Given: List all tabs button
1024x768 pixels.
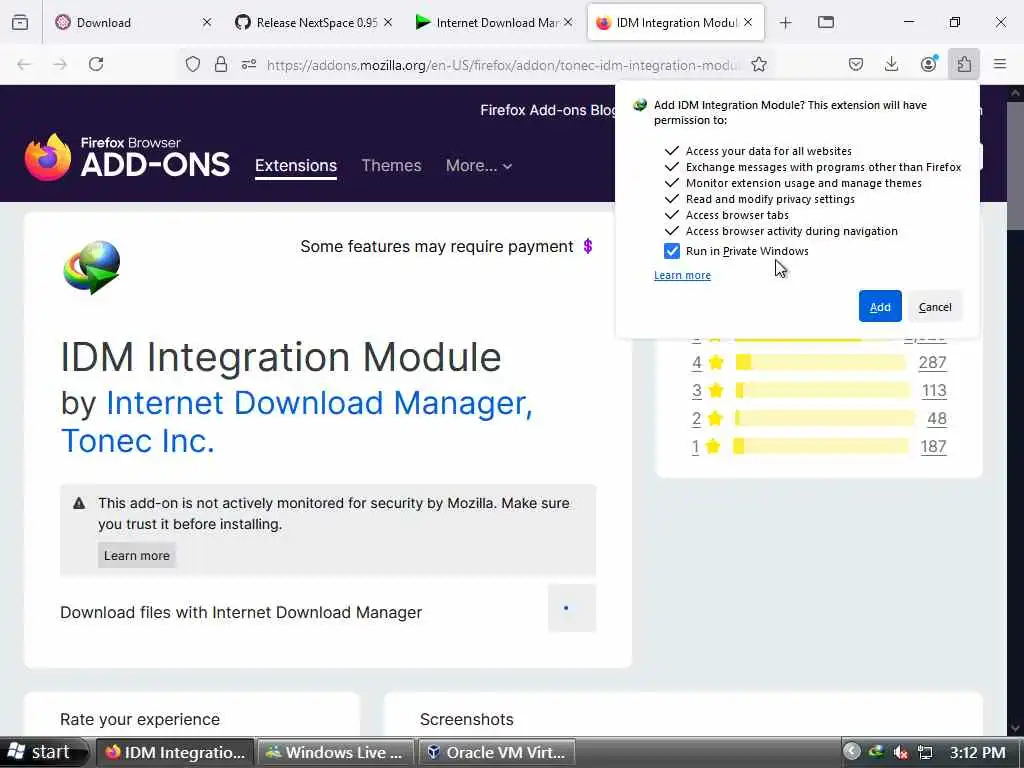Looking at the screenshot, I should tap(825, 22).
